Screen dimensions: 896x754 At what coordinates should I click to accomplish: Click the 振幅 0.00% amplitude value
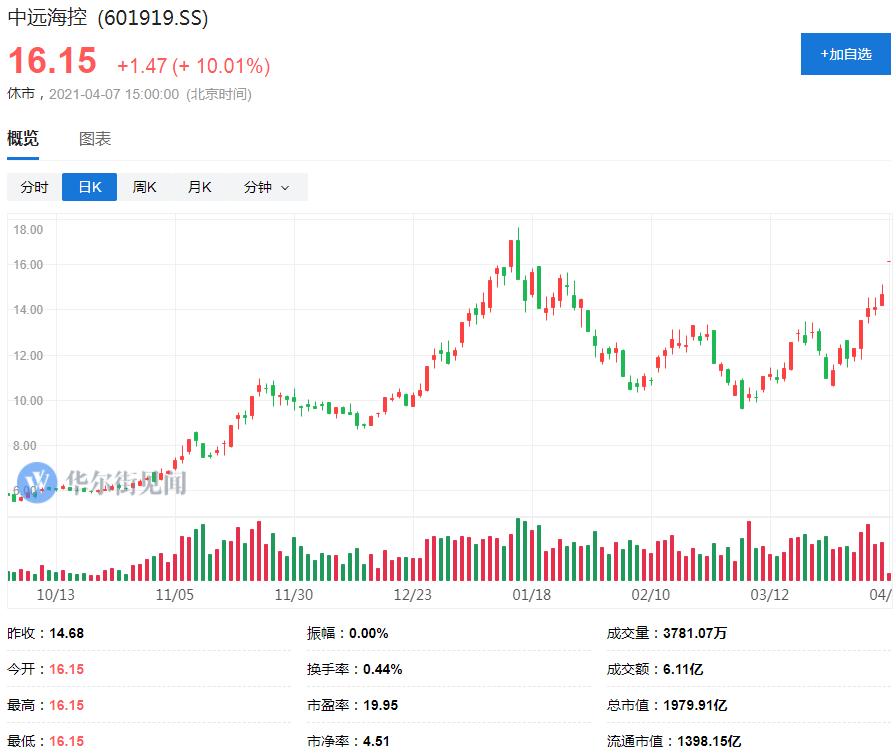coord(369,633)
